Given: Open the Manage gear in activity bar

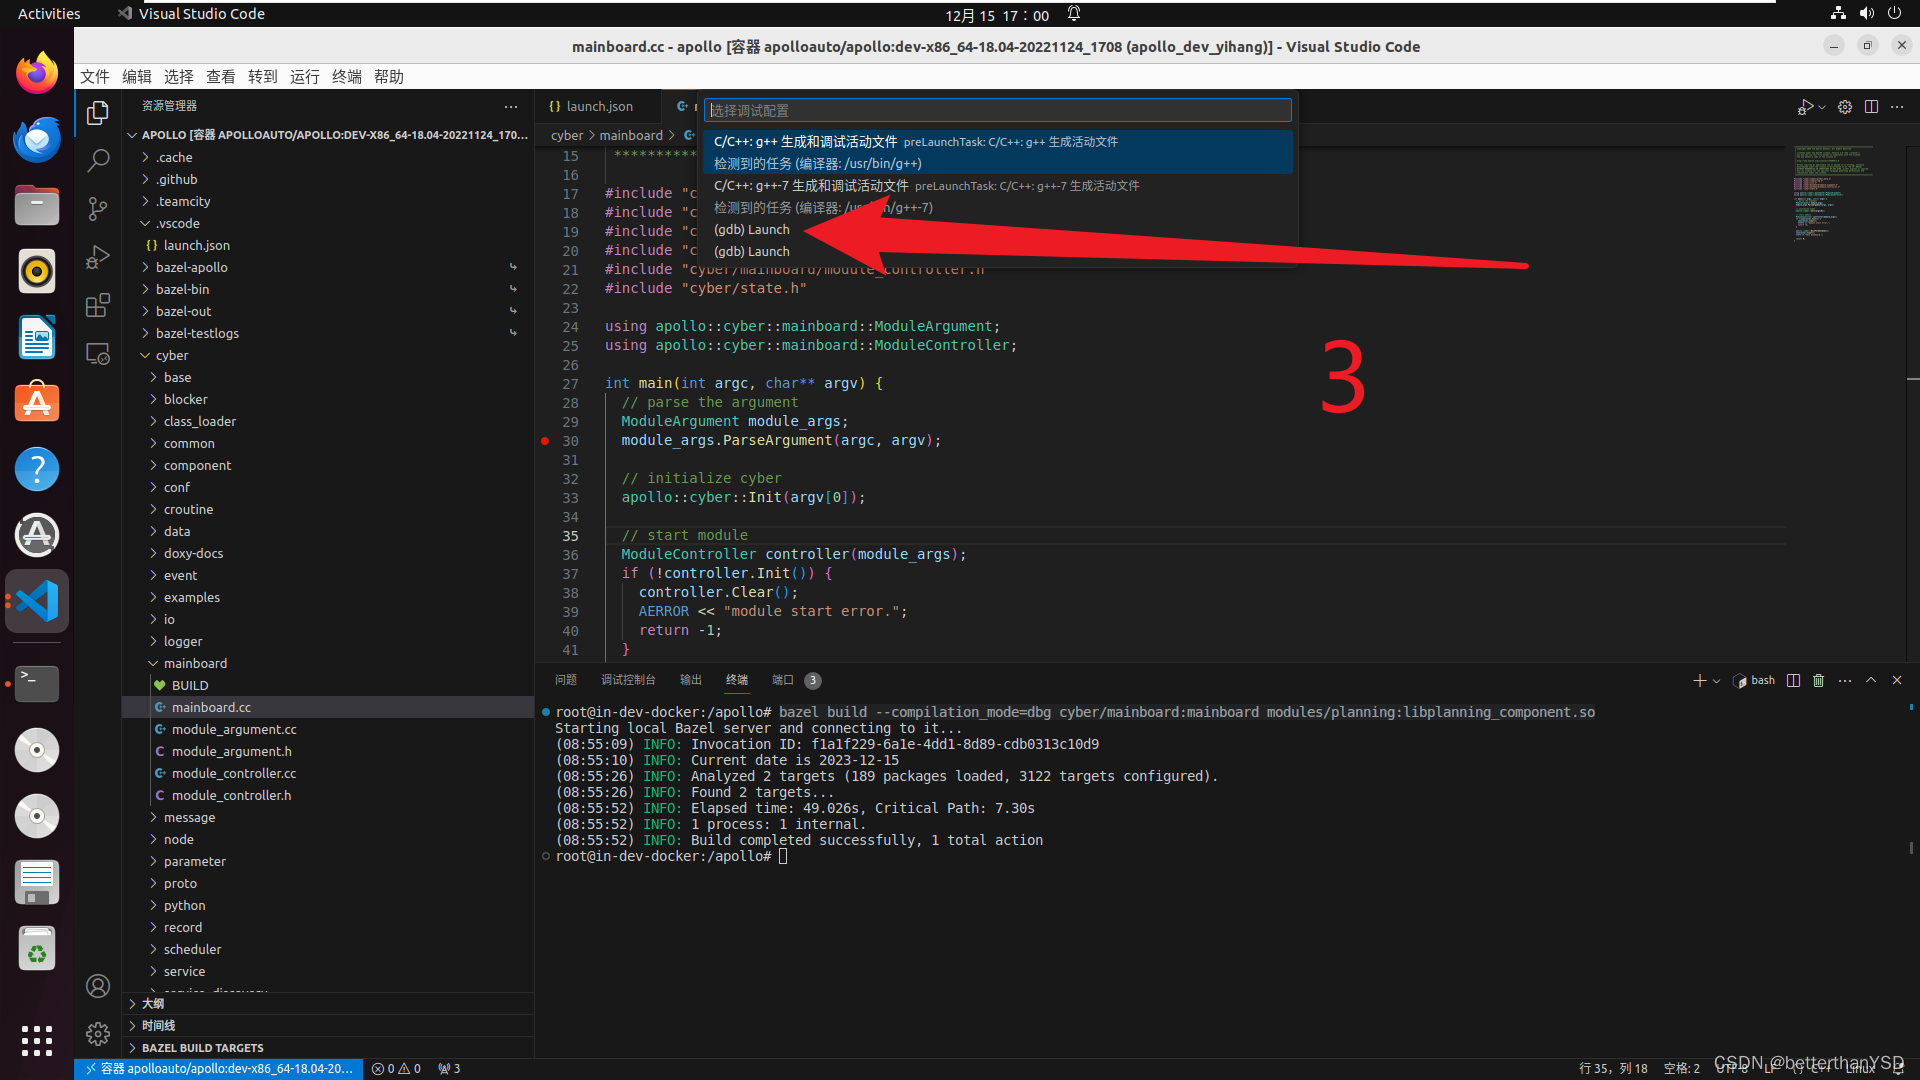Looking at the screenshot, I should click(98, 1033).
